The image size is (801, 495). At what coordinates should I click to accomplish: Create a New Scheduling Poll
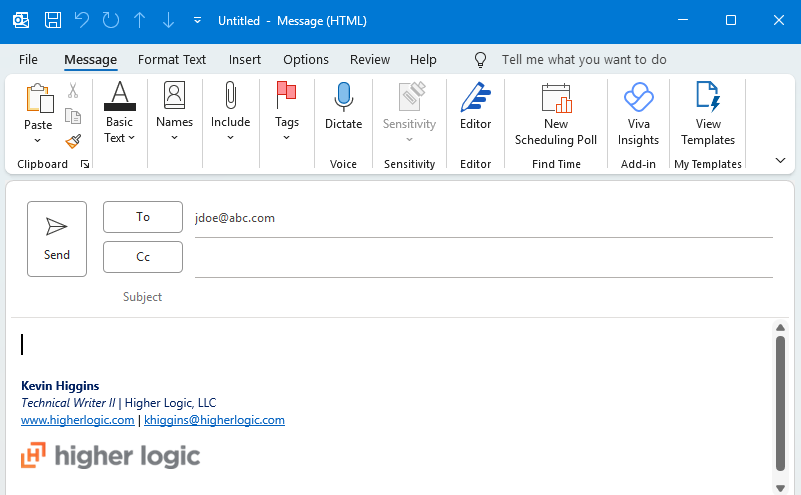(x=556, y=113)
